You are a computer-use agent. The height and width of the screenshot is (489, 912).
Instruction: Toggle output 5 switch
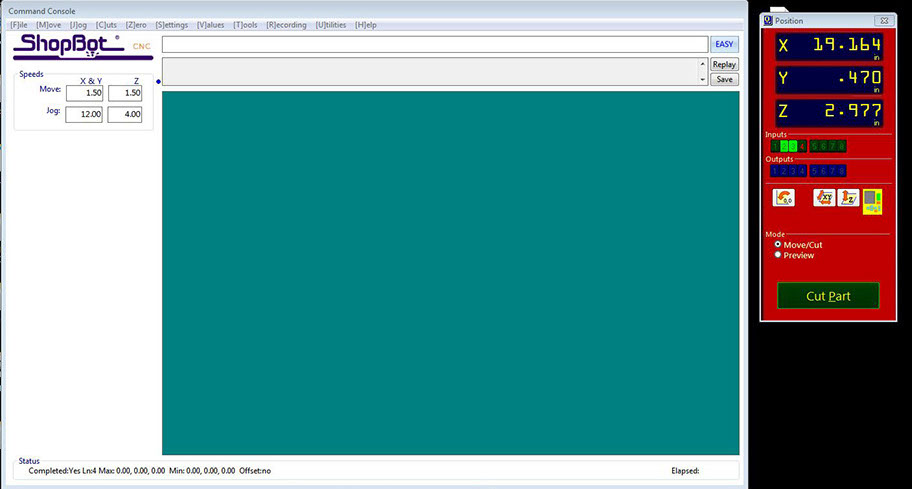click(814, 171)
